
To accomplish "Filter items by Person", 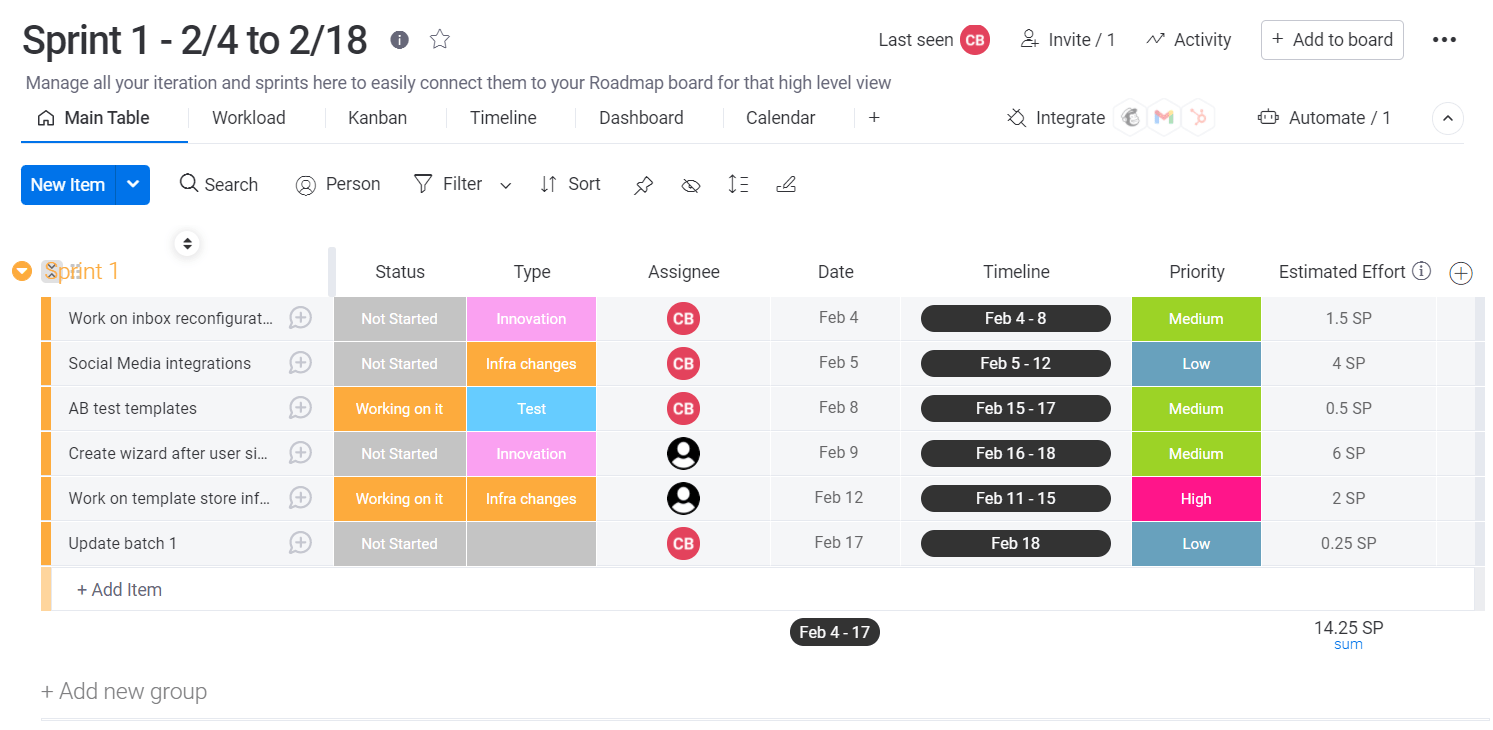I will (x=338, y=184).
